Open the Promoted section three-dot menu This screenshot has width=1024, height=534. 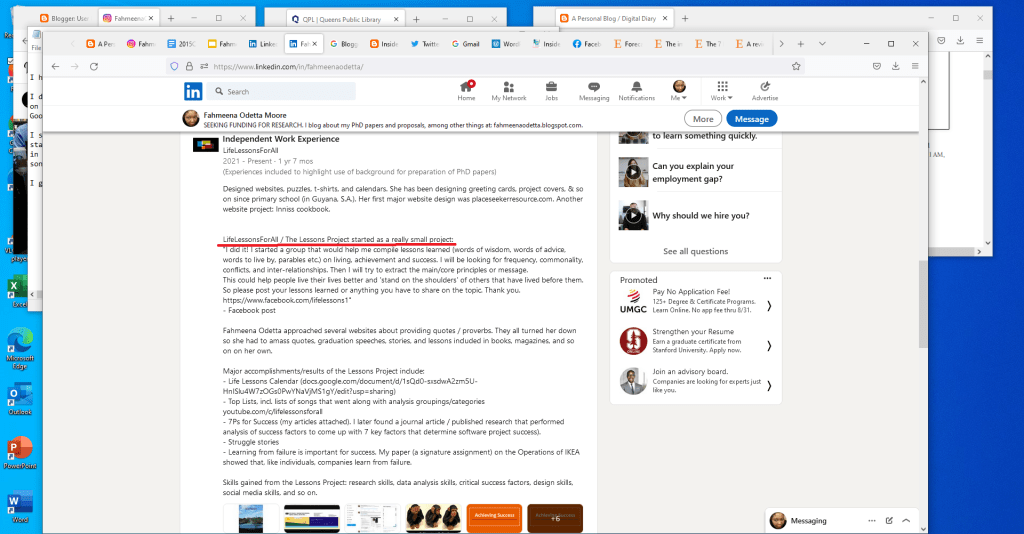pyautogui.click(x=767, y=279)
